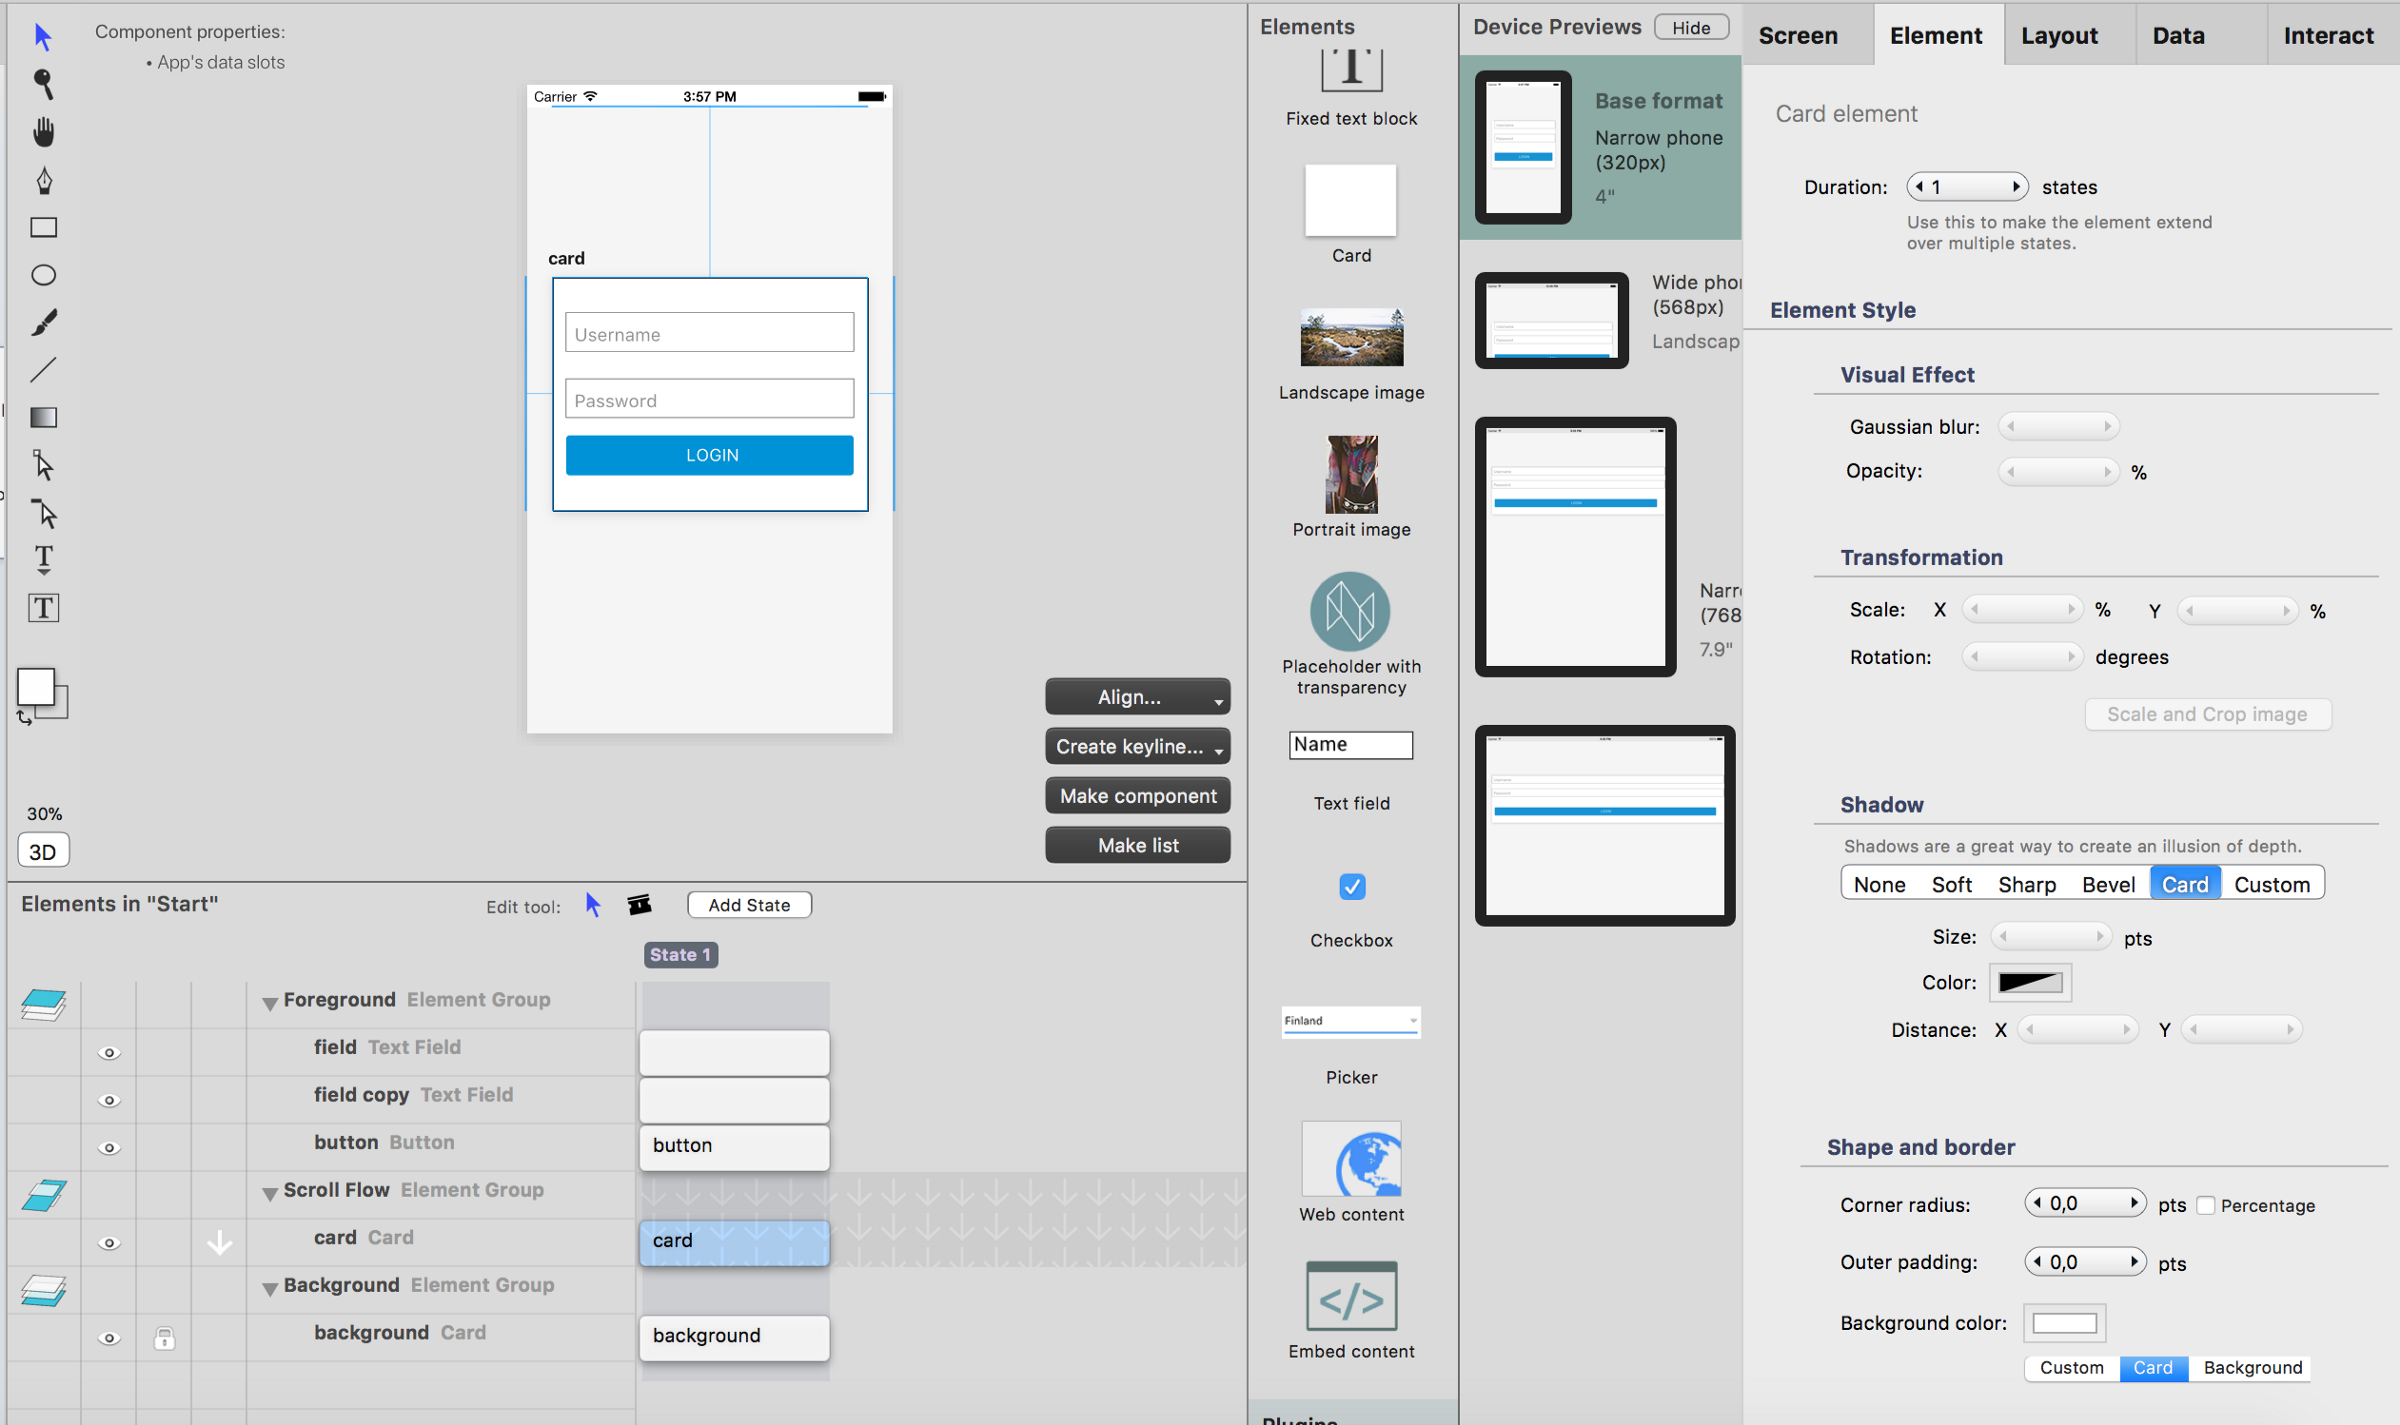The image size is (2400, 1425).
Task: Open the Align... dropdown menu
Action: (x=1137, y=697)
